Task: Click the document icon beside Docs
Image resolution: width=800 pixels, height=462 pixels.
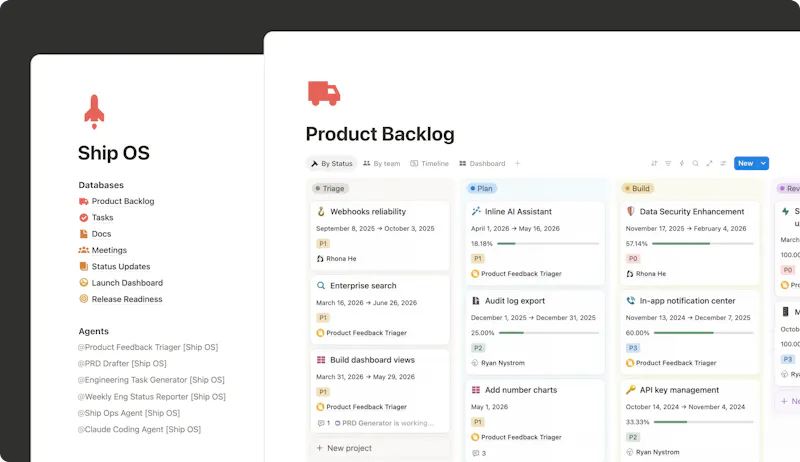Action: [x=84, y=234]
